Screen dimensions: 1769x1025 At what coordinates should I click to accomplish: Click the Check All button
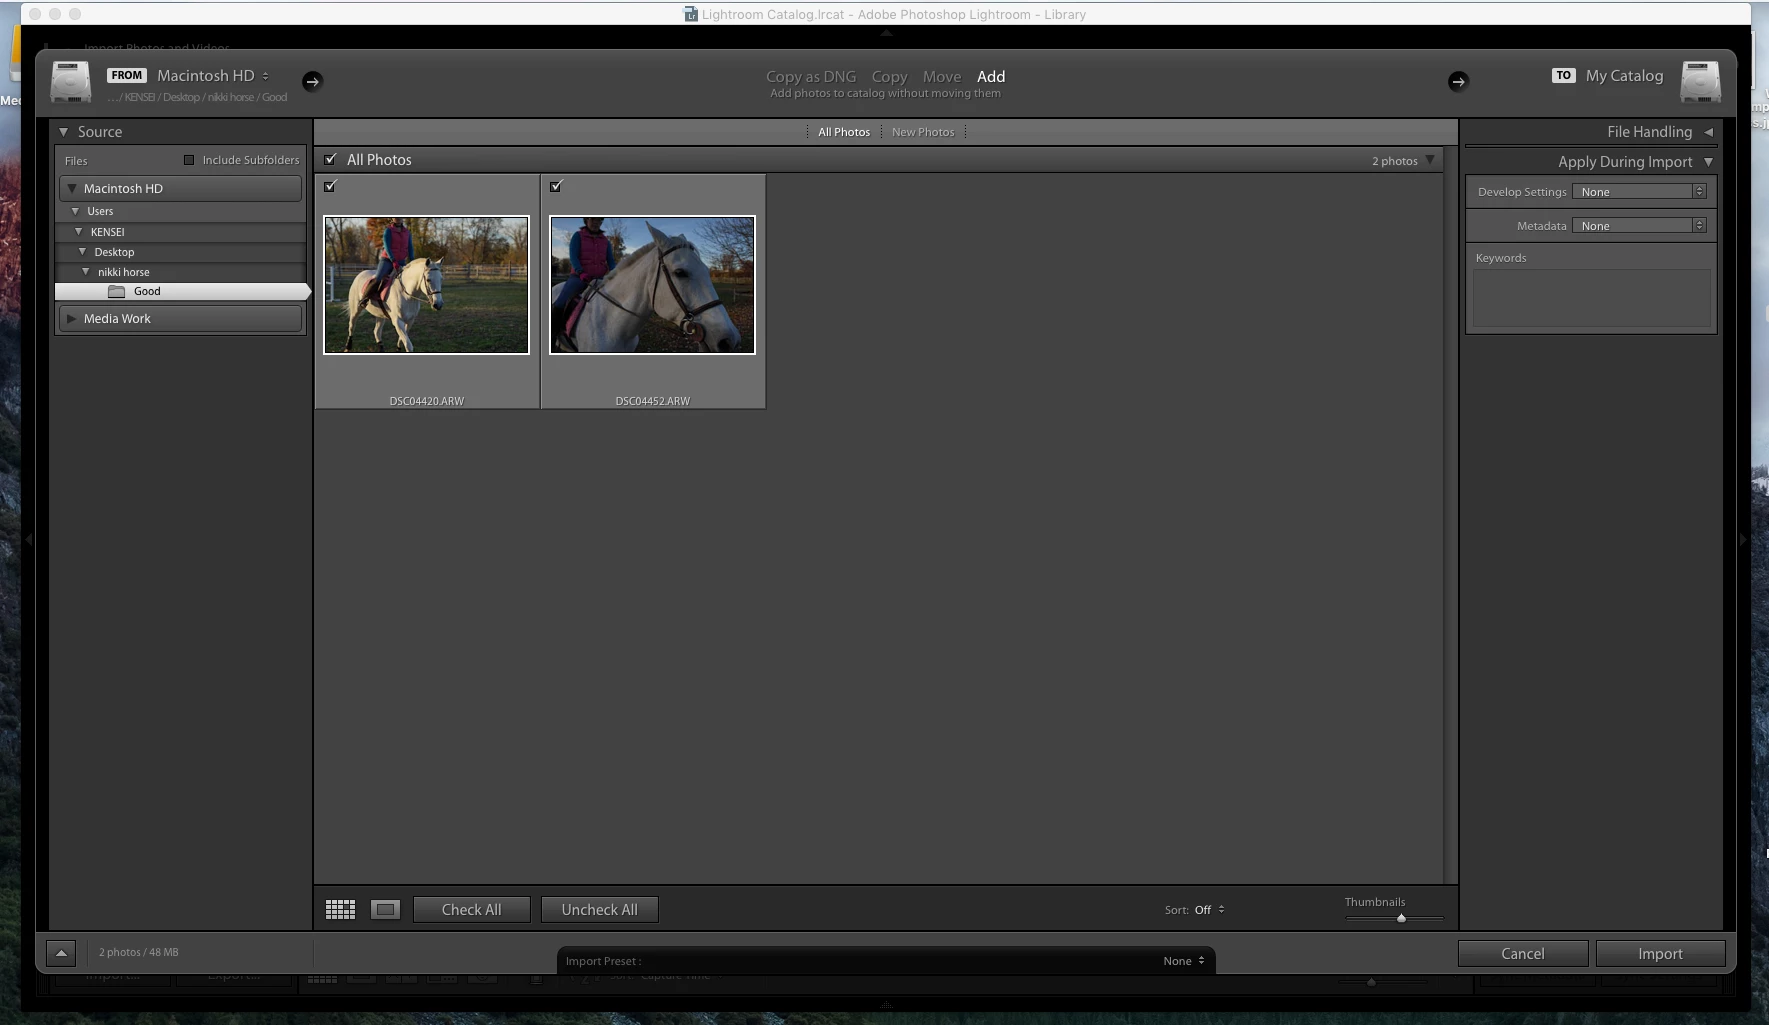pos(472,909)
